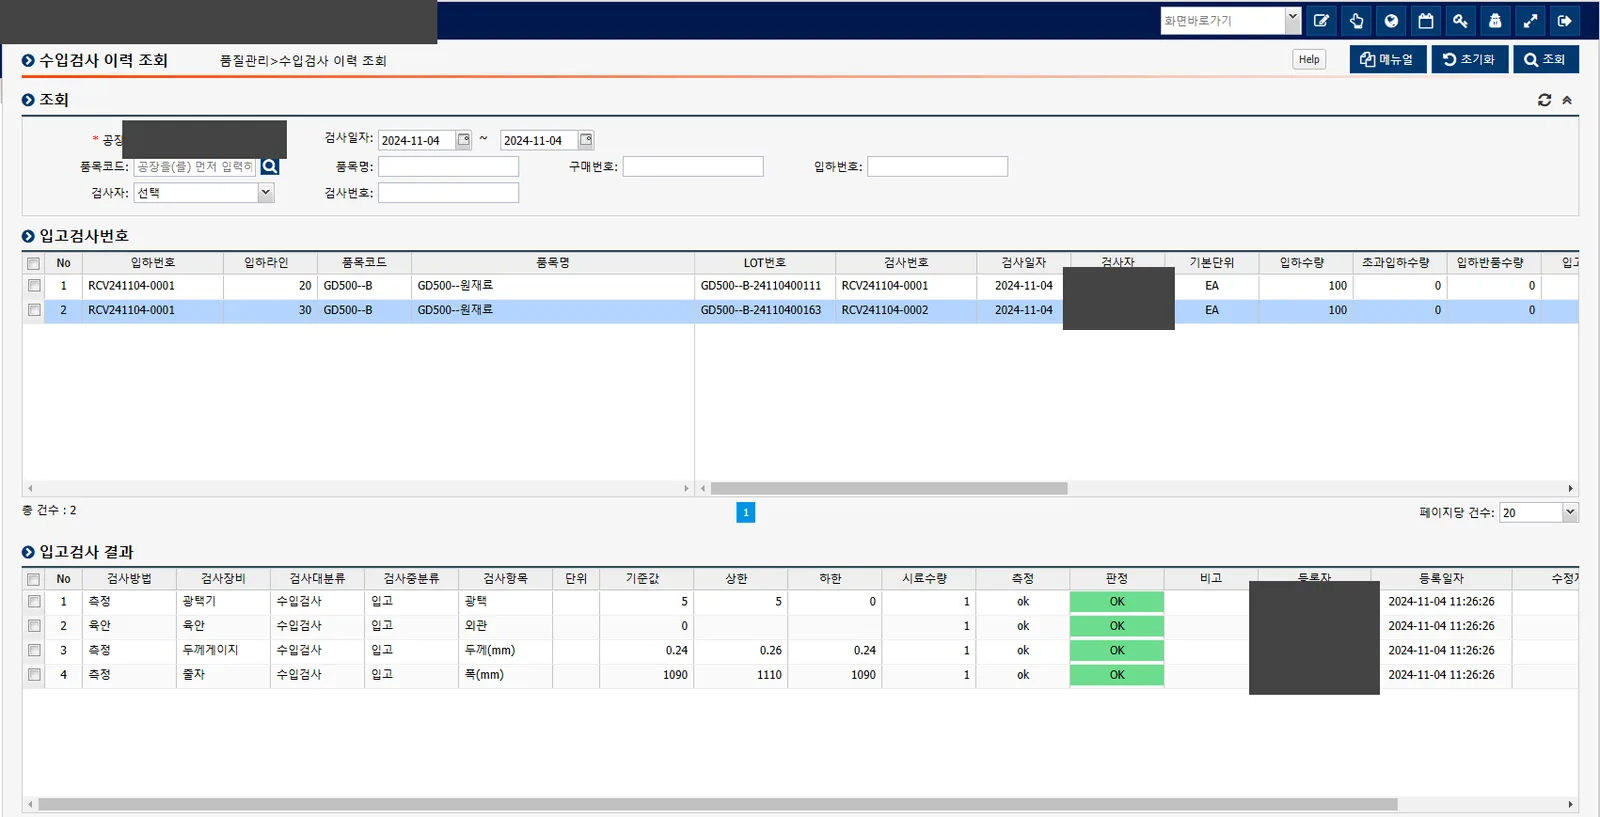This screenshot has height=817, width=1600.
Task: Click the refresh icon in 조회 section
Action: click(1544, 100)
